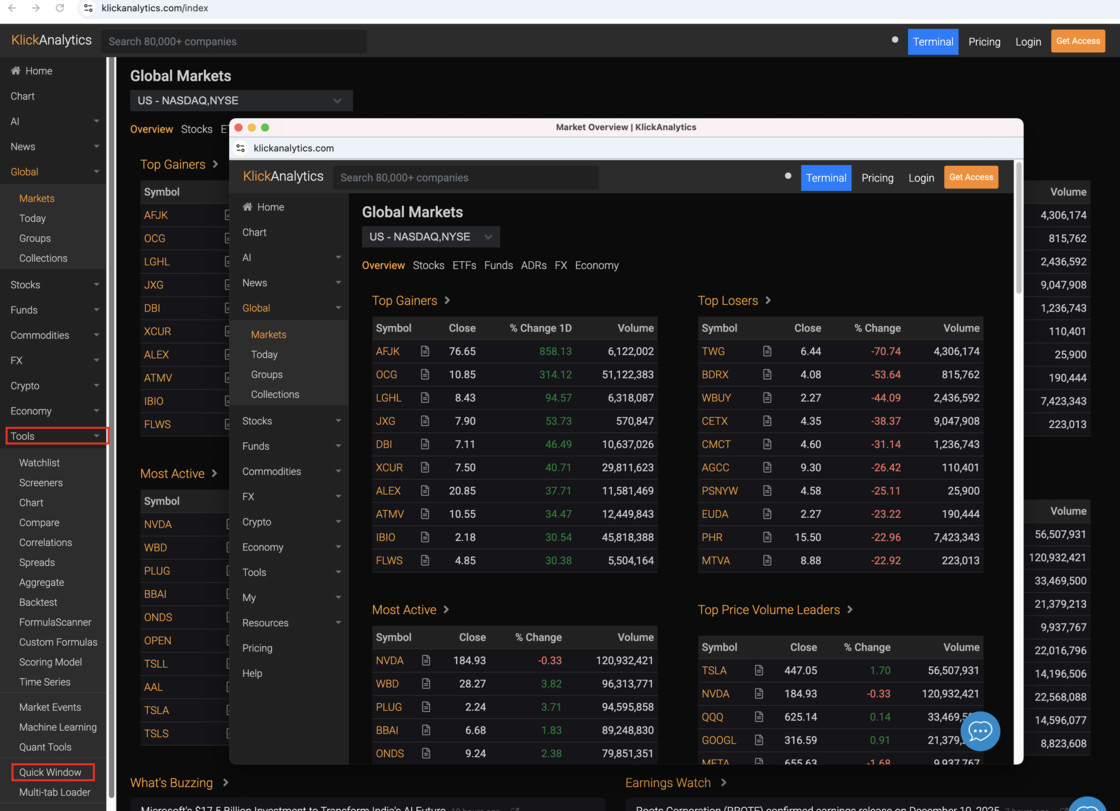1120x811 pixels.
Task: Focus company search field in main window
Action: (234, 41)
